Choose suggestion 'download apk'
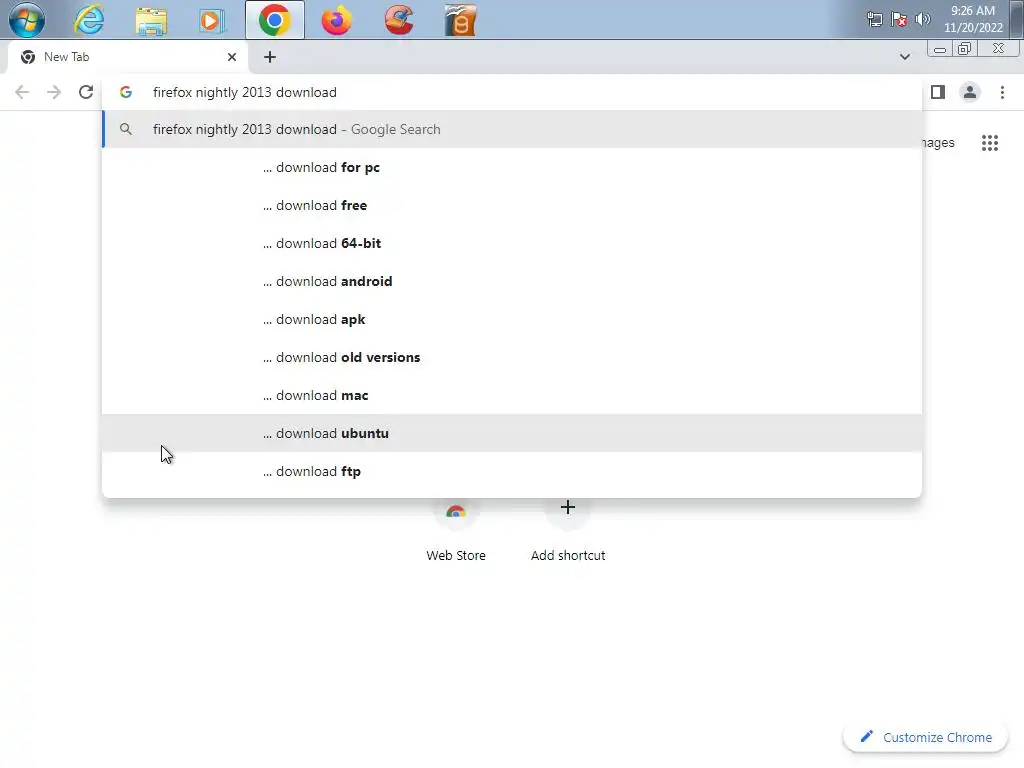This screenshot has height=768, width=1024. click(512, 319)
